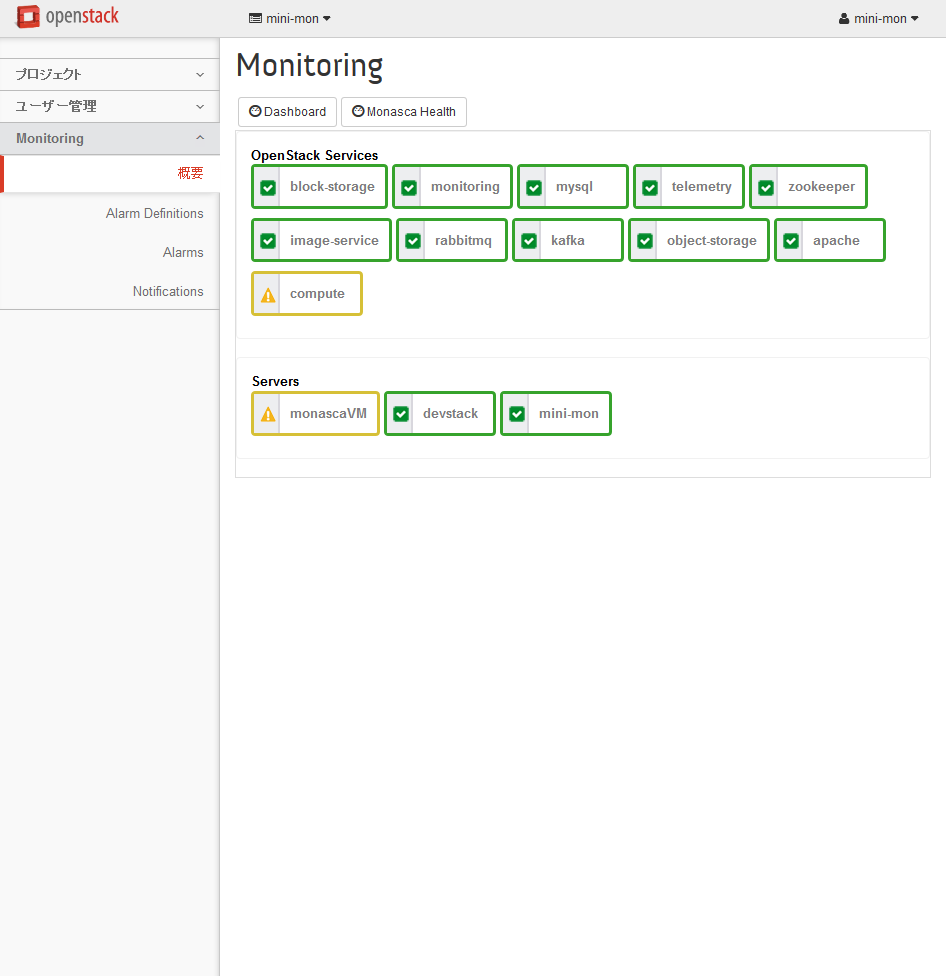Click the green check icon for image-service
Screen dimensions: 946x976
(x=268, y=241)
